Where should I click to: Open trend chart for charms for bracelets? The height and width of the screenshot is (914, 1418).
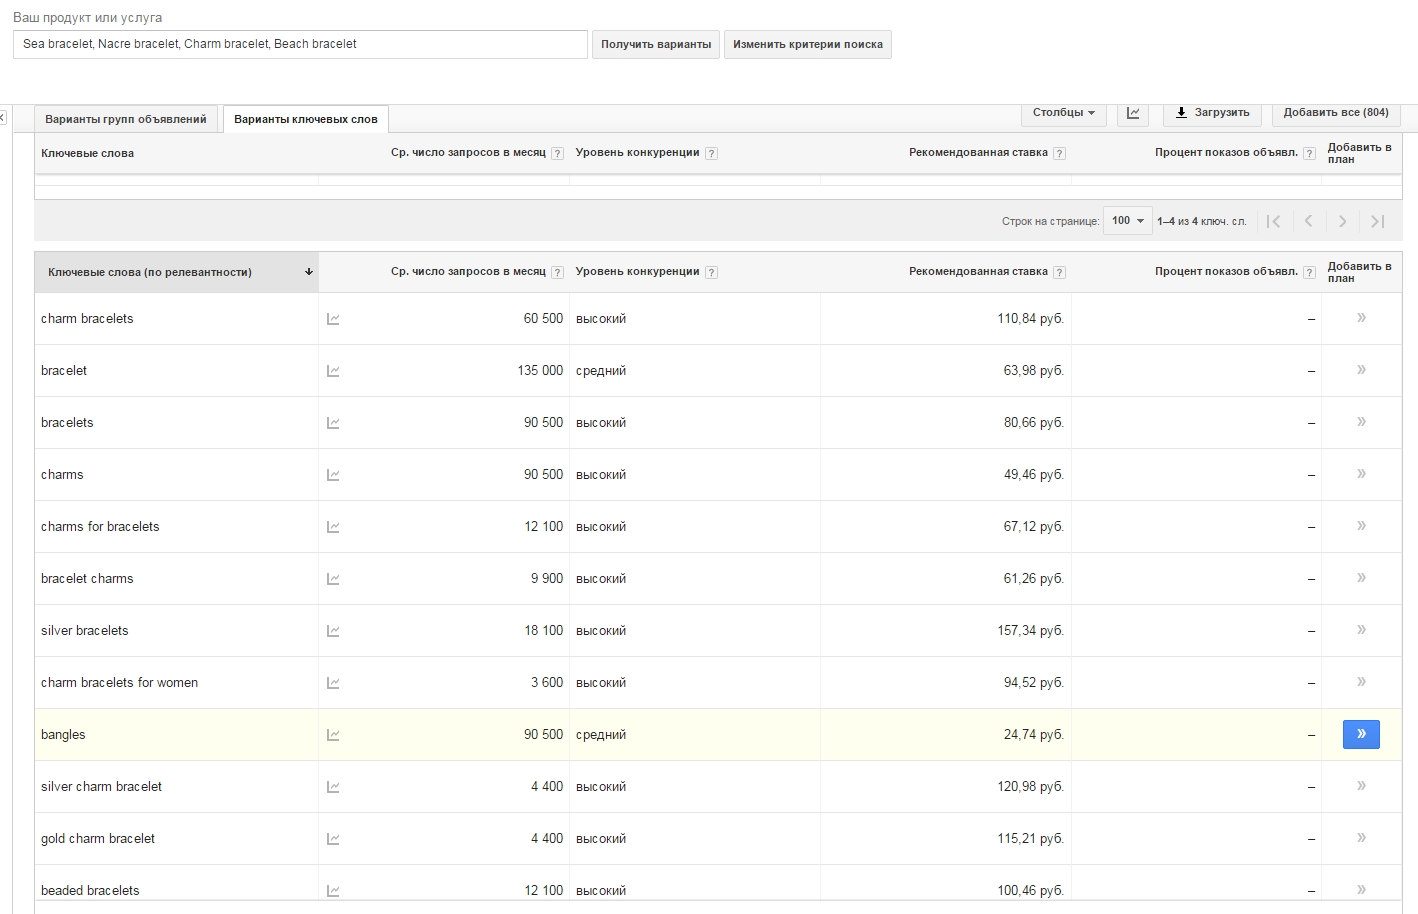coord(333,527)
